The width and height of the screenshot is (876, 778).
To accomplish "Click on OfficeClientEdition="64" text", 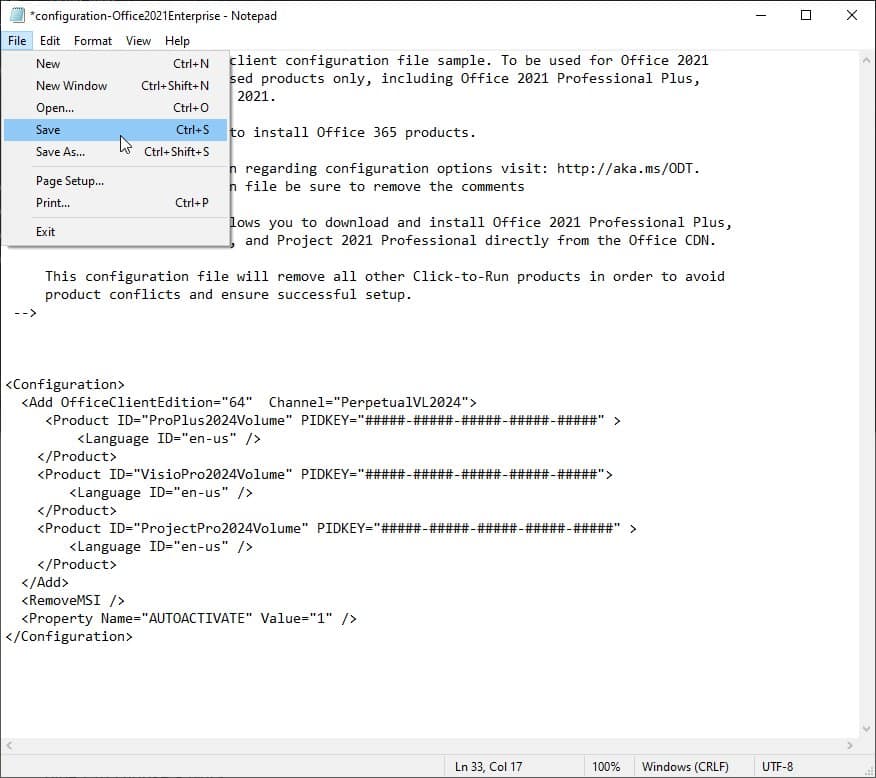I will pos(156,402).
